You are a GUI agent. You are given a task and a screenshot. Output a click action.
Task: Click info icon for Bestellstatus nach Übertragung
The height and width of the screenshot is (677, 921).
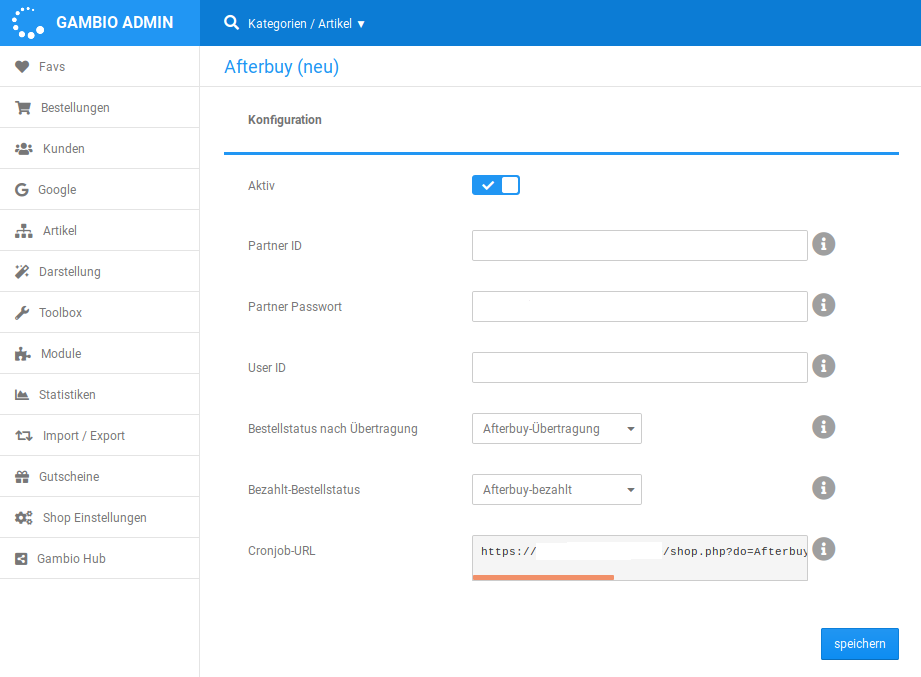pos(823,427)
